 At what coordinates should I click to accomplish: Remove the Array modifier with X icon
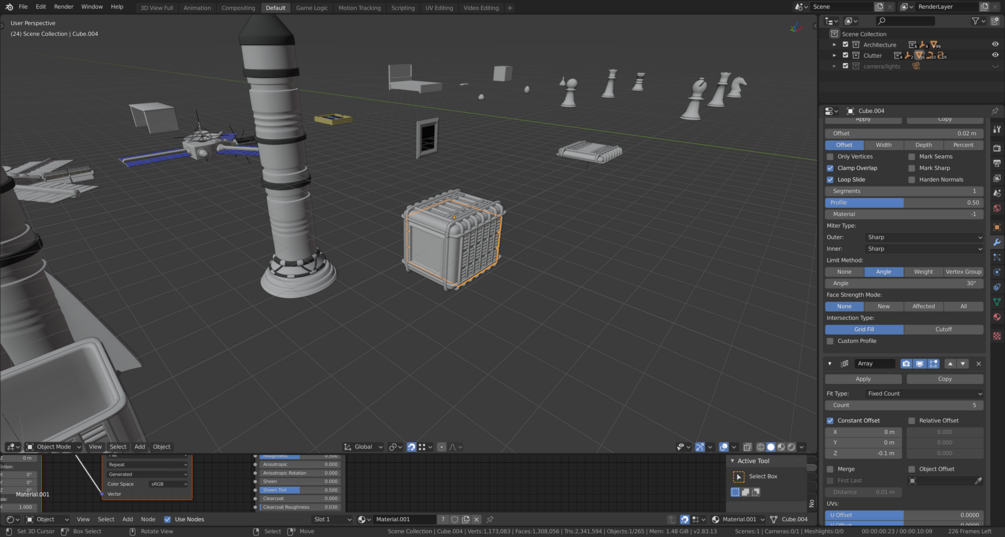click(x=978, y=363)
